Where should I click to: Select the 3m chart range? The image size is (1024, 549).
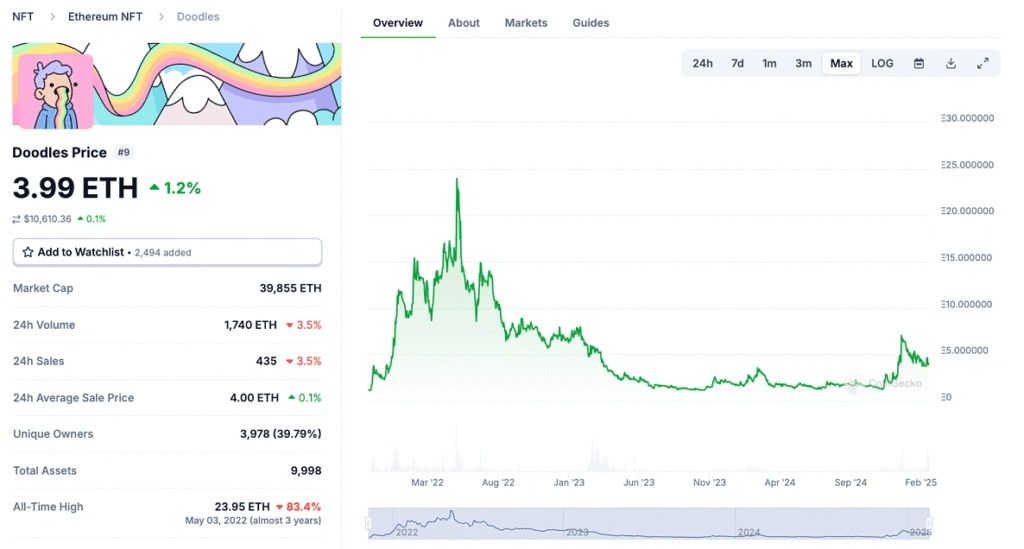coord(803,63)
